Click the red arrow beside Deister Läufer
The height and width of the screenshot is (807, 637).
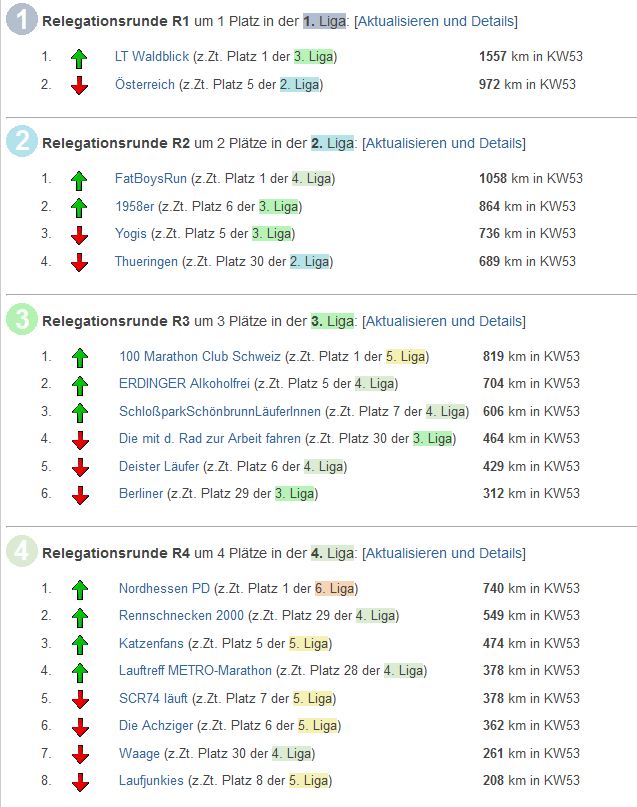point(80,468)
